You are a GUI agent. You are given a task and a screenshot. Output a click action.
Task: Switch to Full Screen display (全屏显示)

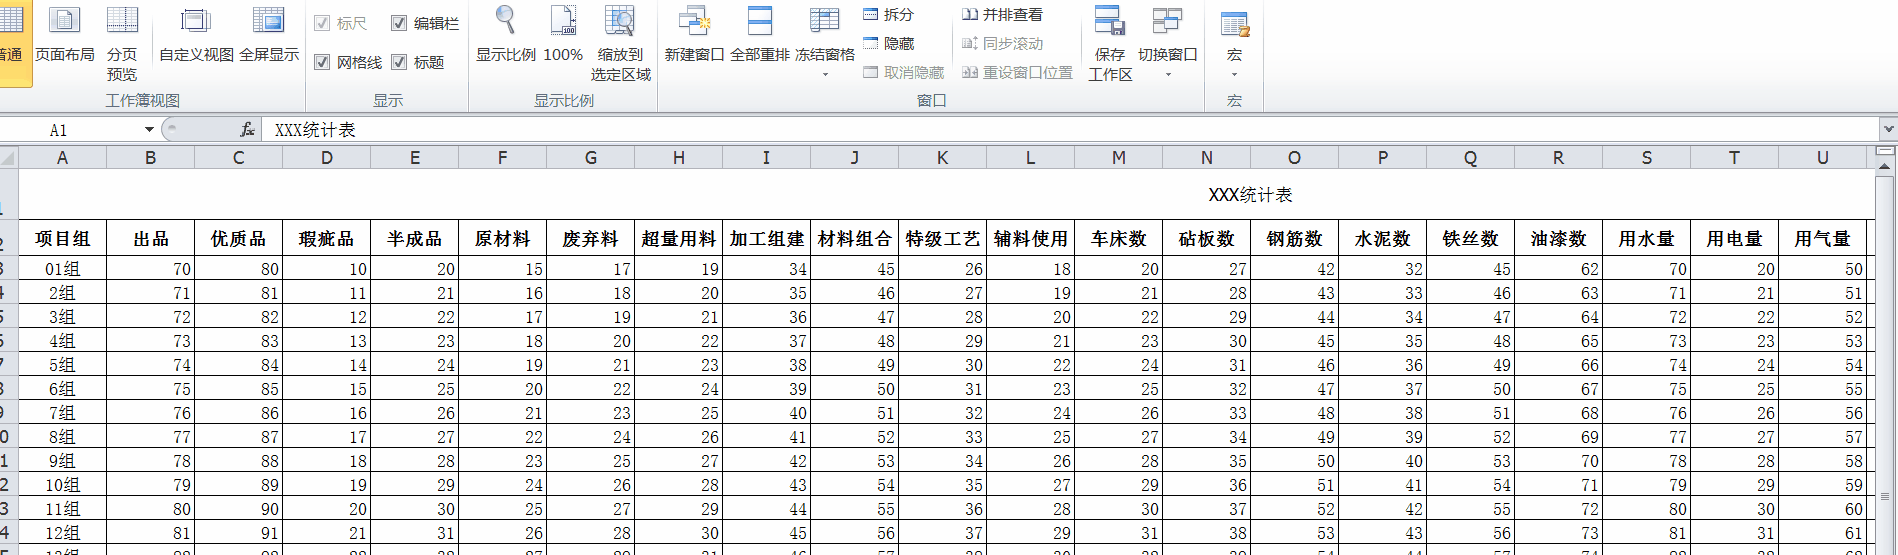[x=269, y=37]
